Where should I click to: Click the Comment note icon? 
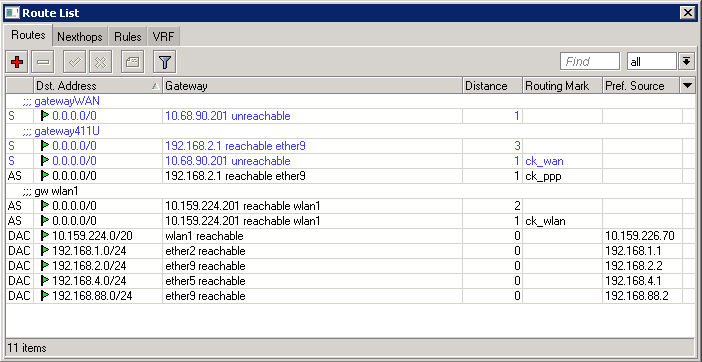(133, 62)
